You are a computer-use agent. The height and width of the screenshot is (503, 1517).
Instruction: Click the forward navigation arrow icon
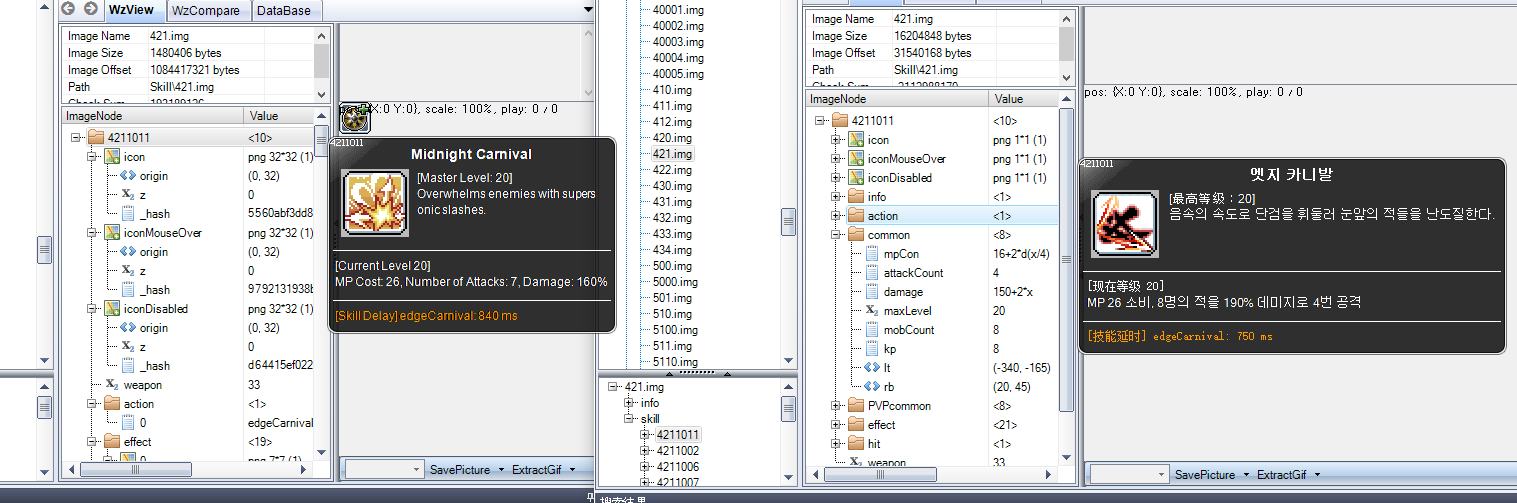[90, 9]
